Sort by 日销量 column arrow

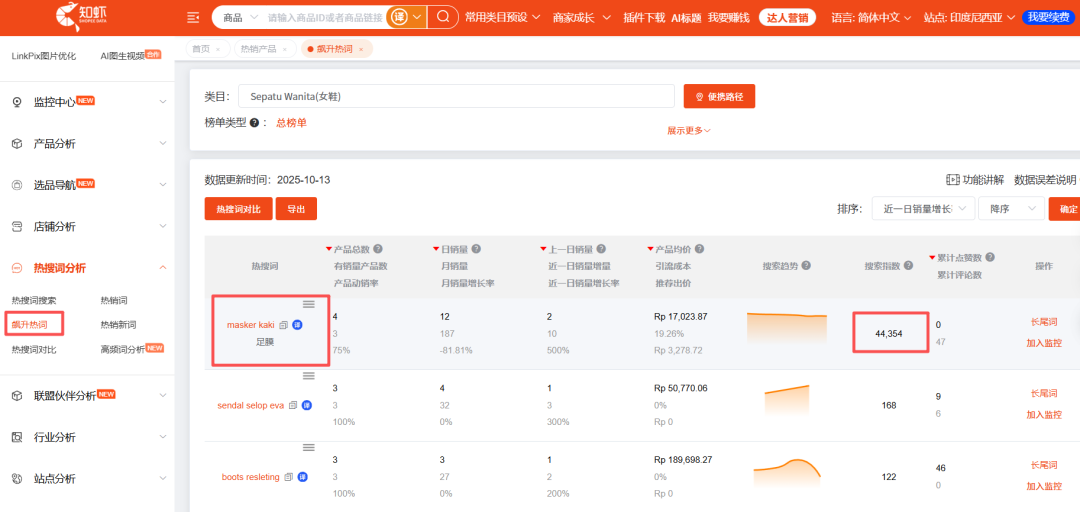point(436,249)
